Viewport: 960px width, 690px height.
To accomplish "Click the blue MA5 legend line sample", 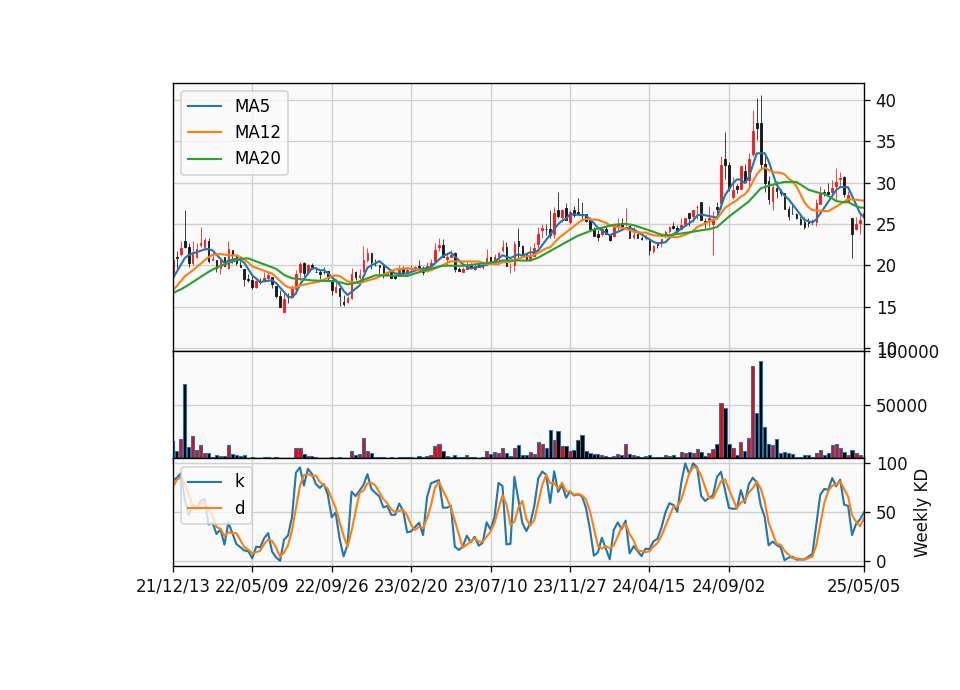I will (204, 107).
